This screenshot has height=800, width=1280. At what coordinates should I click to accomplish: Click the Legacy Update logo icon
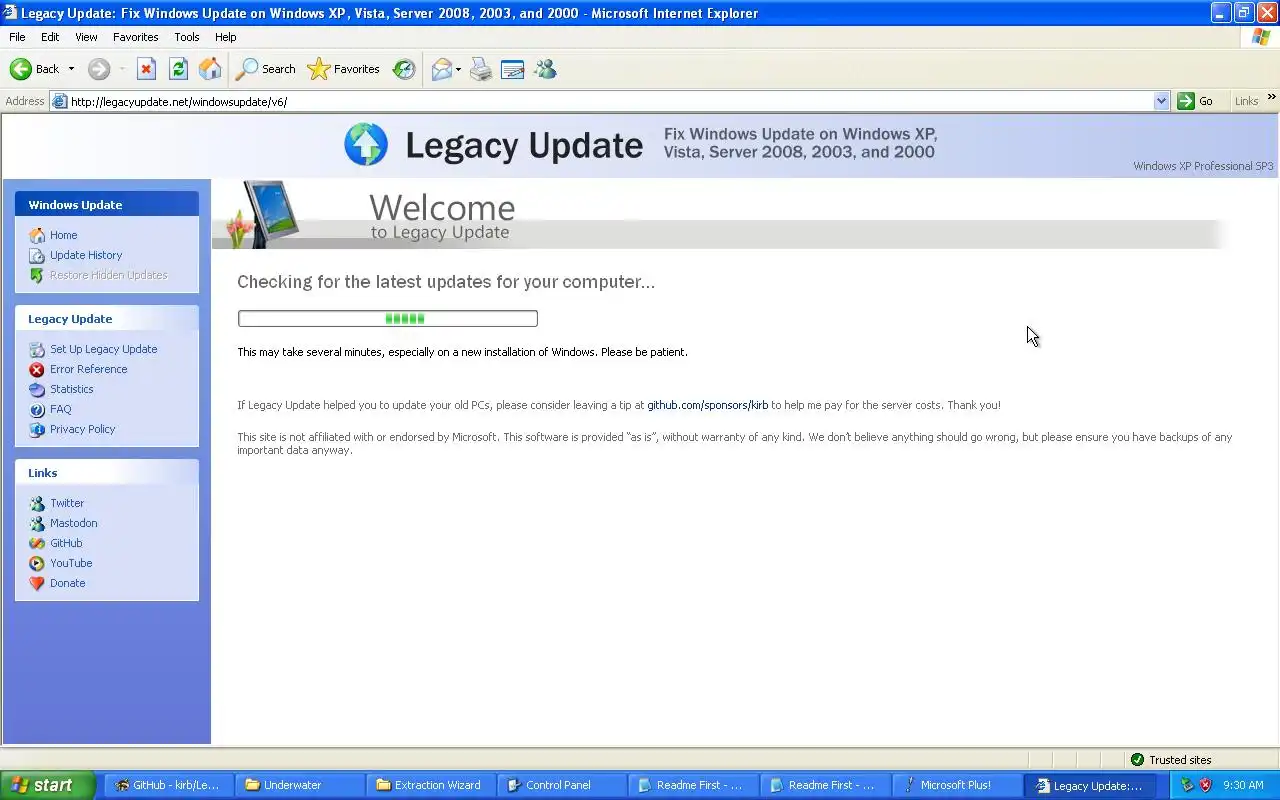click(366, 145)
